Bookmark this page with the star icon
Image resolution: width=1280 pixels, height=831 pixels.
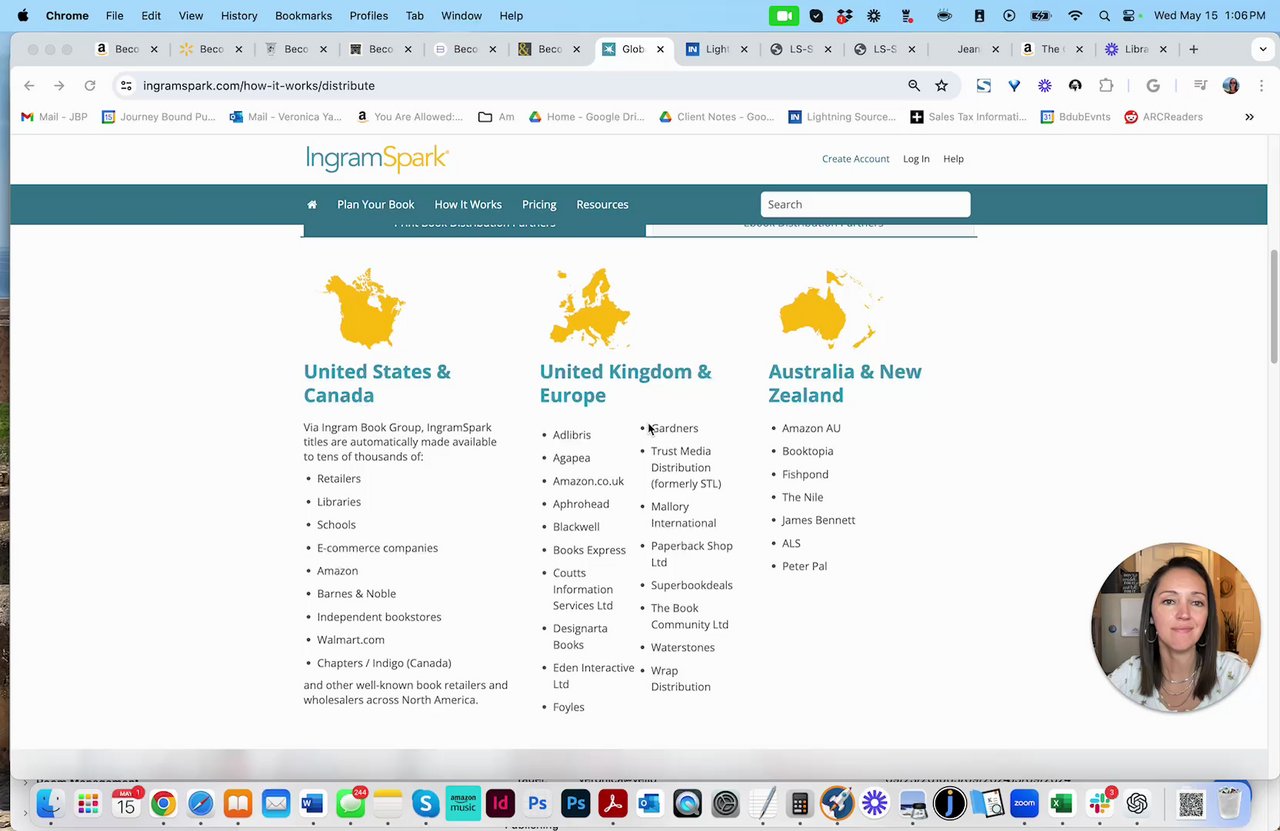tap(941, 86)
